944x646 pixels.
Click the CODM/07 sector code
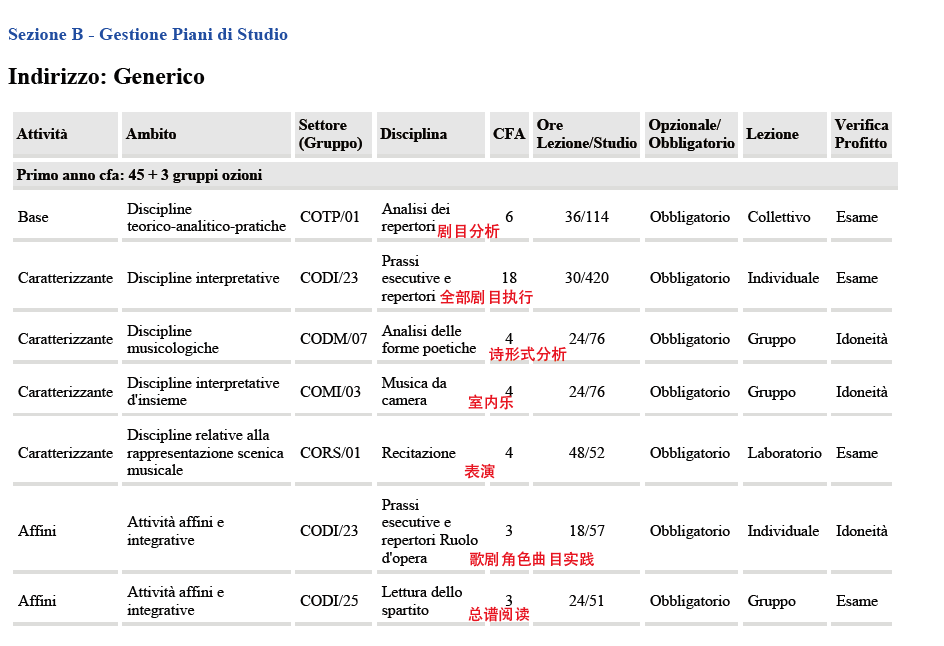click(334, 339)
